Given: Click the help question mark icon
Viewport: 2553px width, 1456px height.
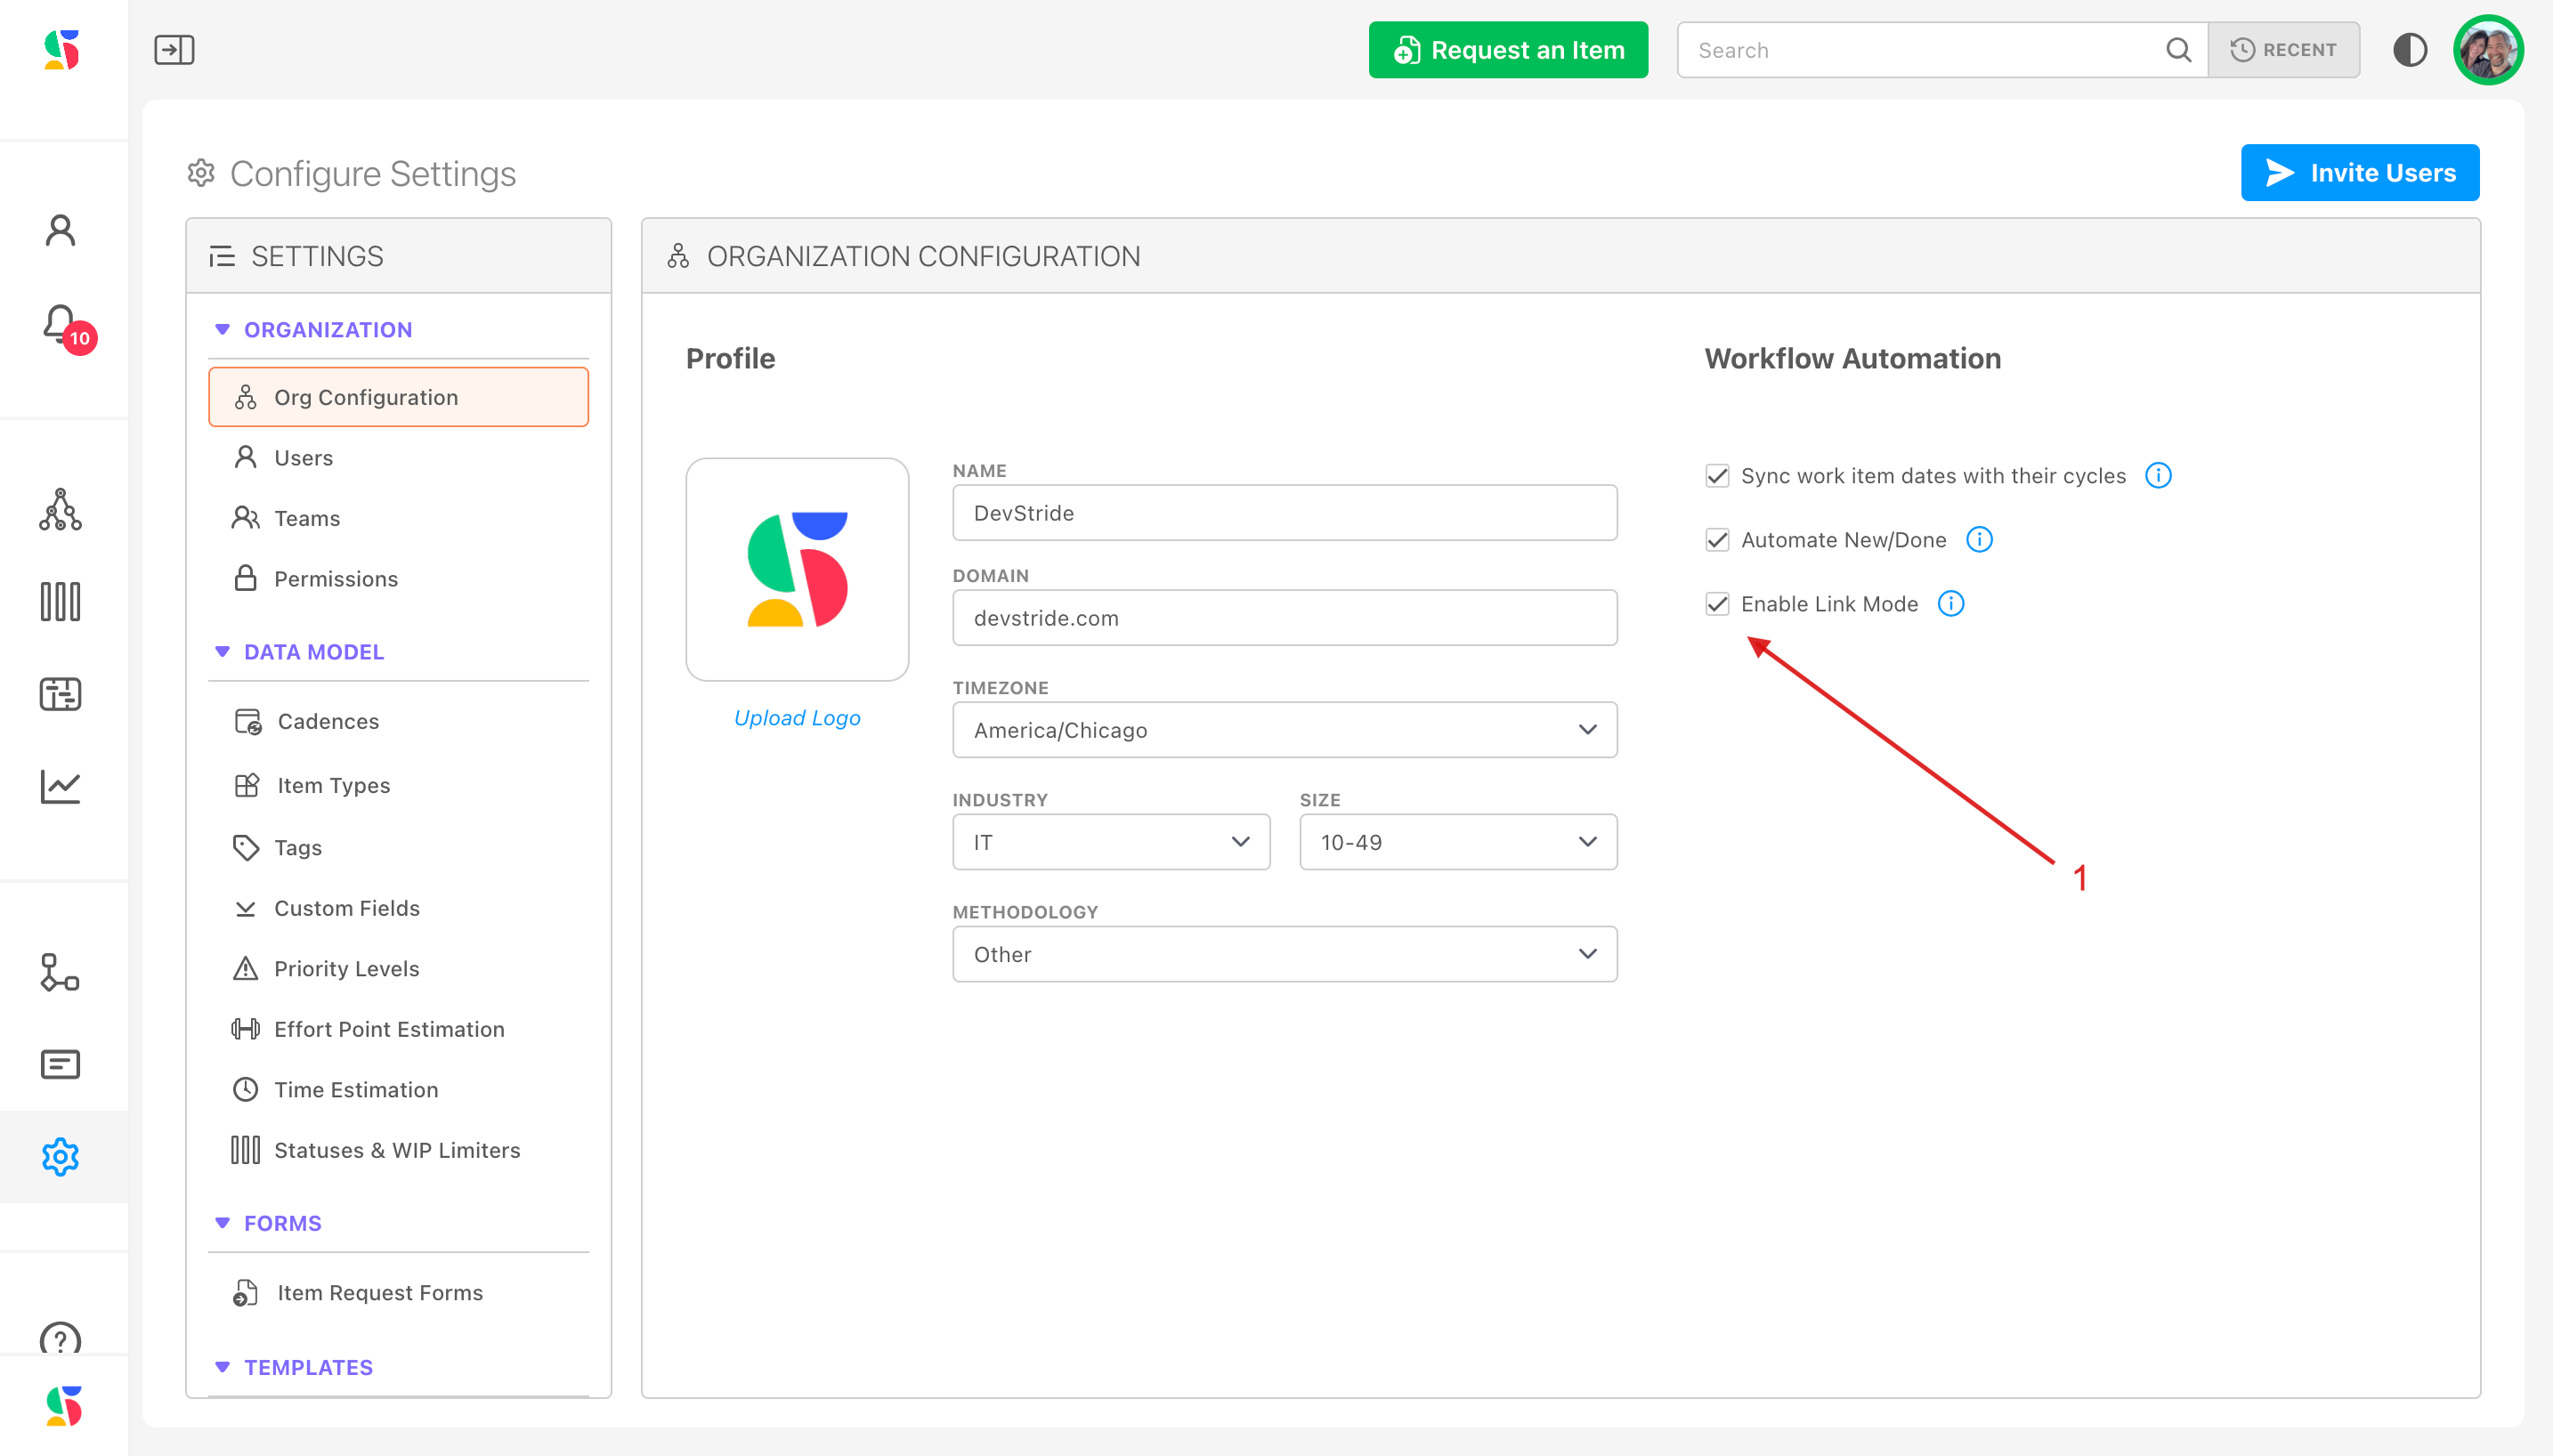Looking at the screenshot, I should [60, 1338].
